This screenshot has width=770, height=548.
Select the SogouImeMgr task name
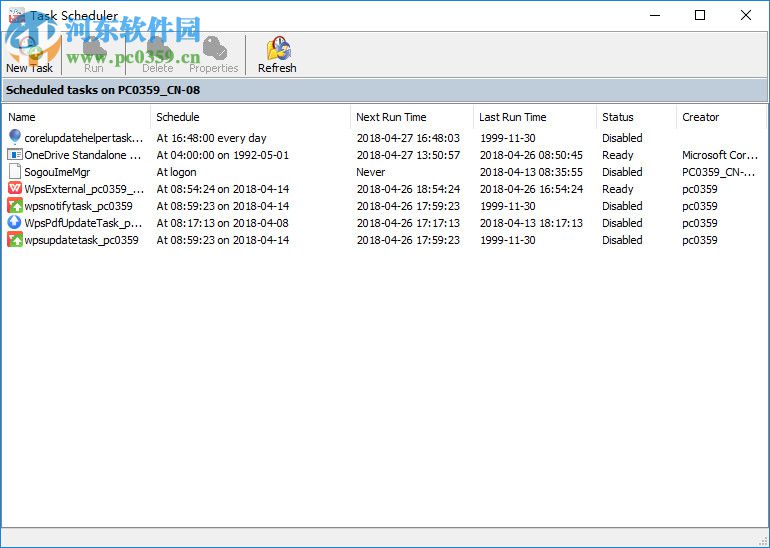[x=57, y=172]
